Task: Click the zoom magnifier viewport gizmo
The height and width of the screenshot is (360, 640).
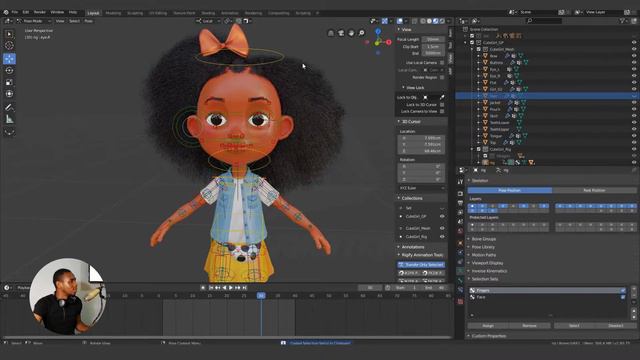Action: pyautogui.click(x=361, y=33)
